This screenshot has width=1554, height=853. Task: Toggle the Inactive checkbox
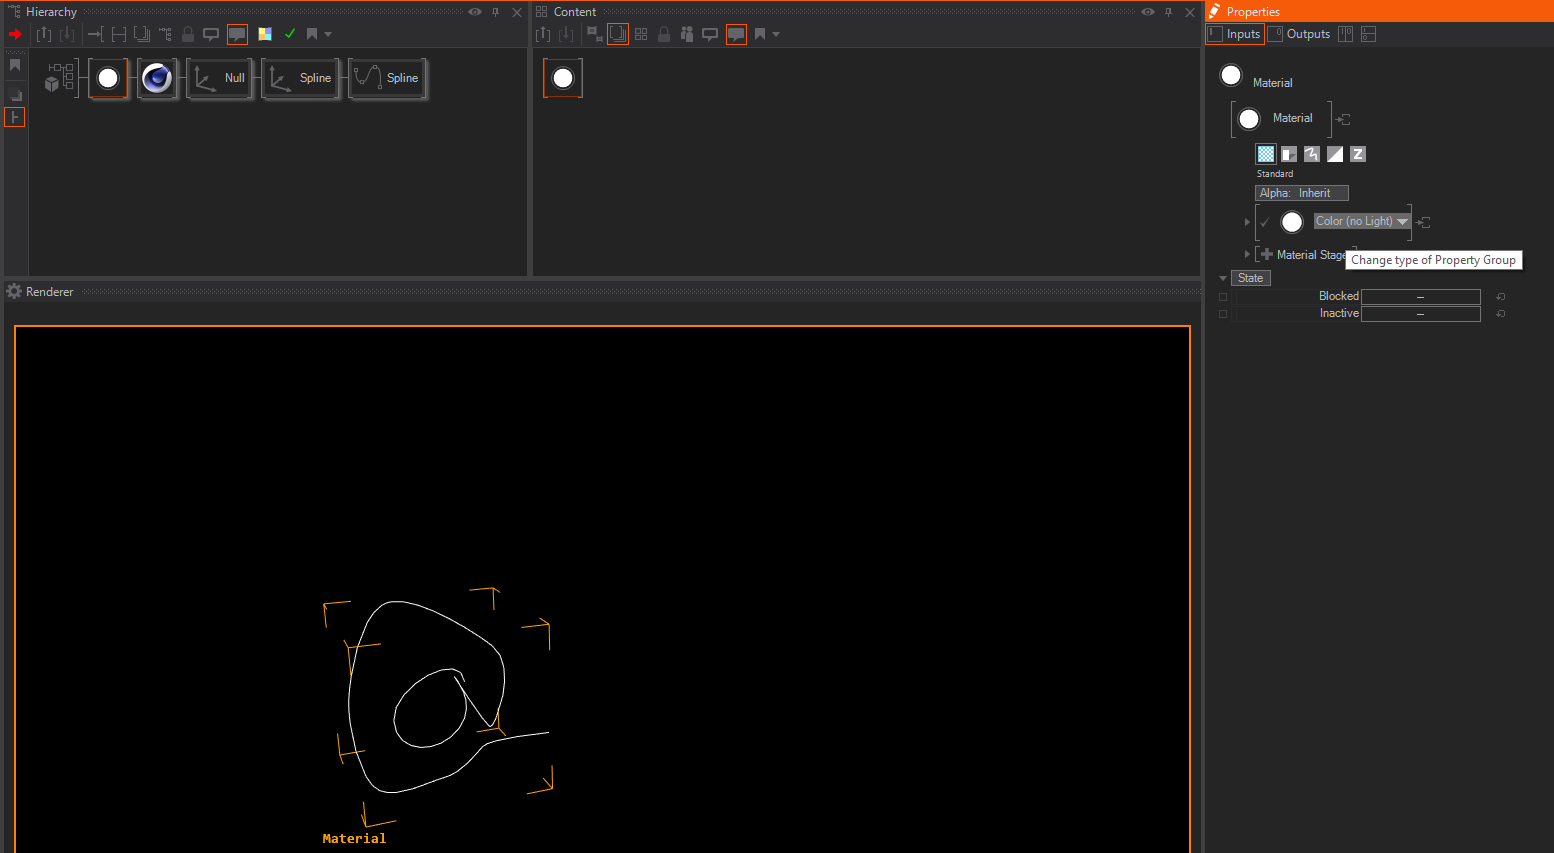1223,314
